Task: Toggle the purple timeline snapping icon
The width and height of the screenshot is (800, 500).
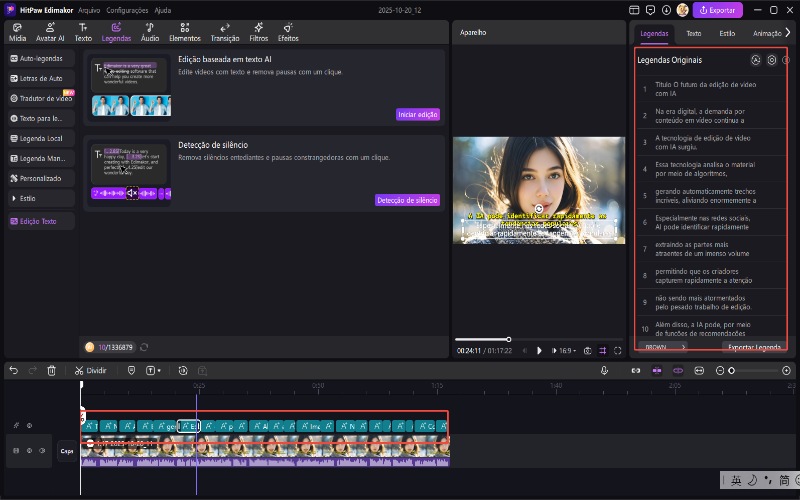Action: coord(657,370)
